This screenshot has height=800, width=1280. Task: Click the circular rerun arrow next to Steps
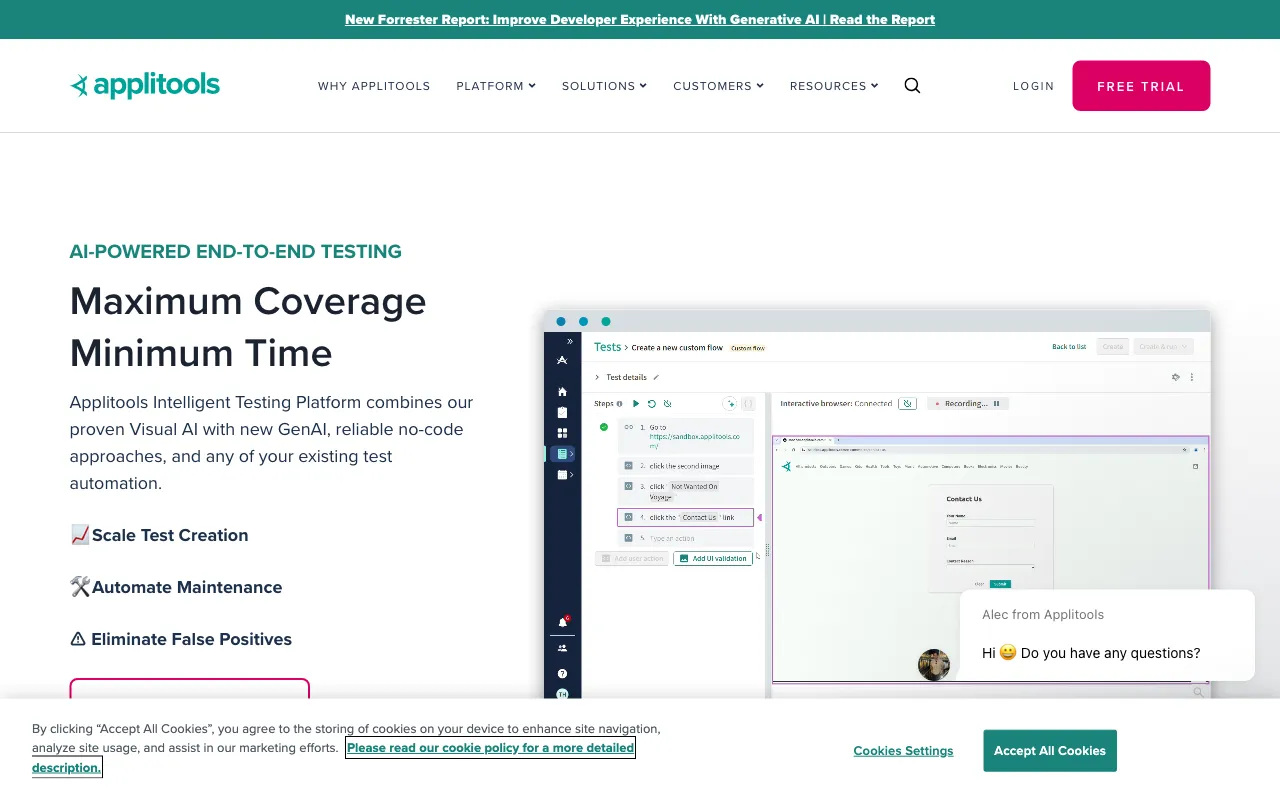click(652, 404)
